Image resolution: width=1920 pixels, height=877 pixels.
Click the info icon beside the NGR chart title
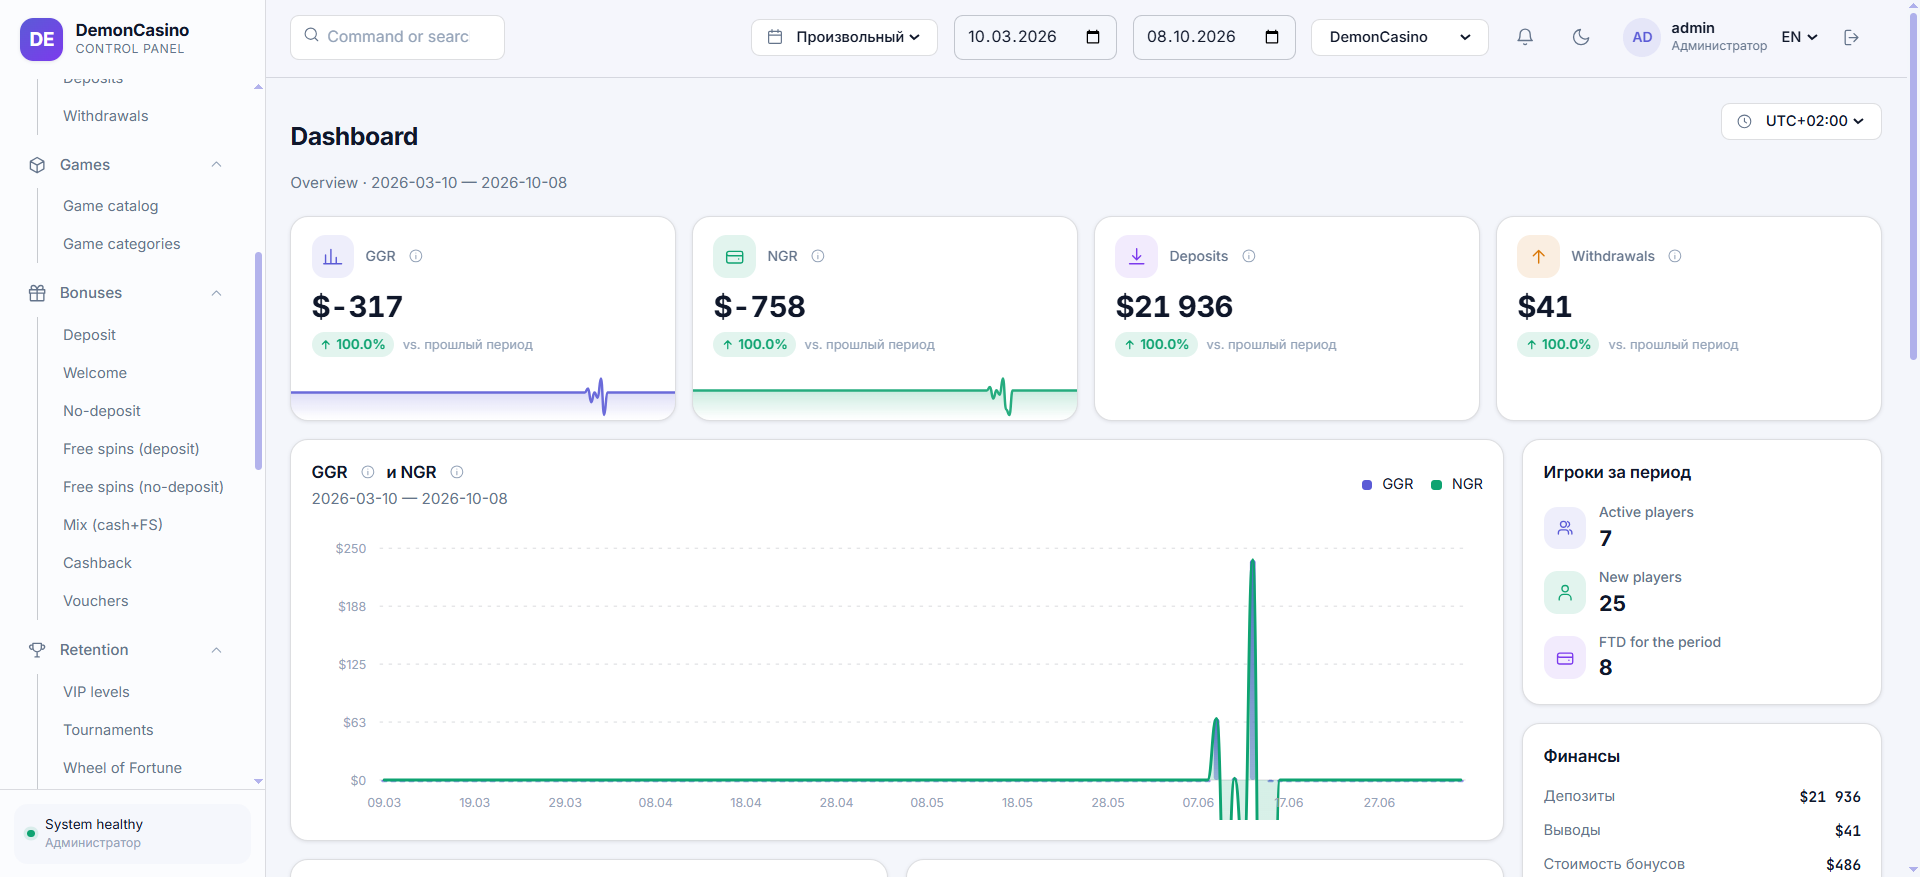coord(457,472)
